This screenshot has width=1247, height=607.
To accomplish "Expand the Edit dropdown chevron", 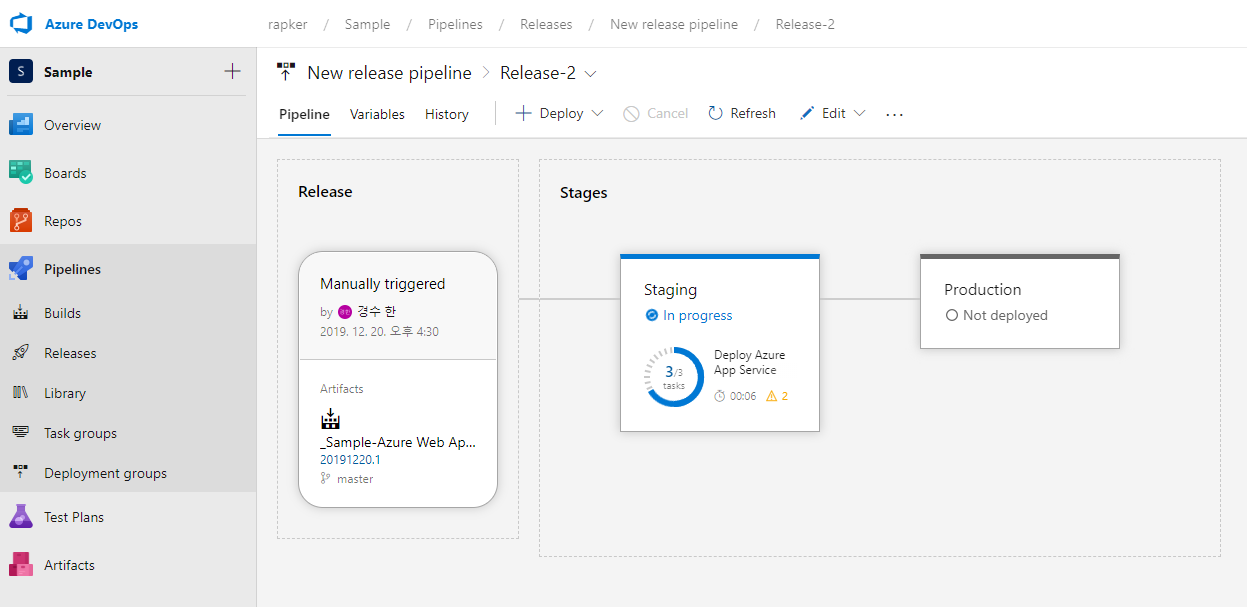I will coord(859,113).
